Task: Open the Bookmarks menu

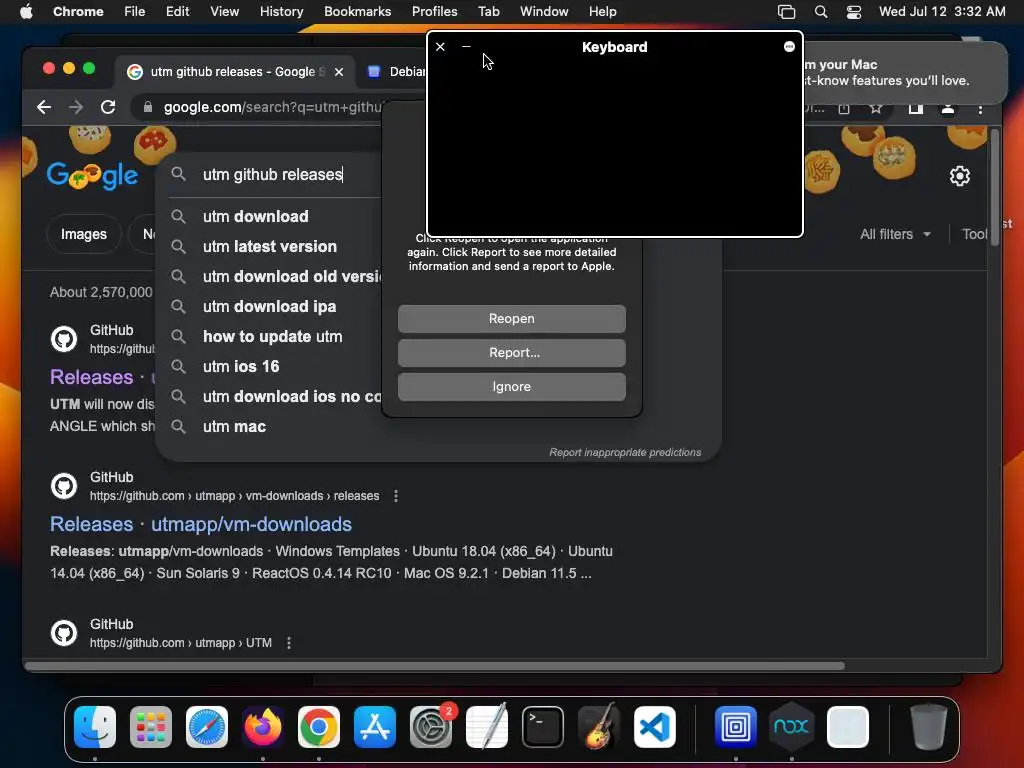Action: pos(357,12)
